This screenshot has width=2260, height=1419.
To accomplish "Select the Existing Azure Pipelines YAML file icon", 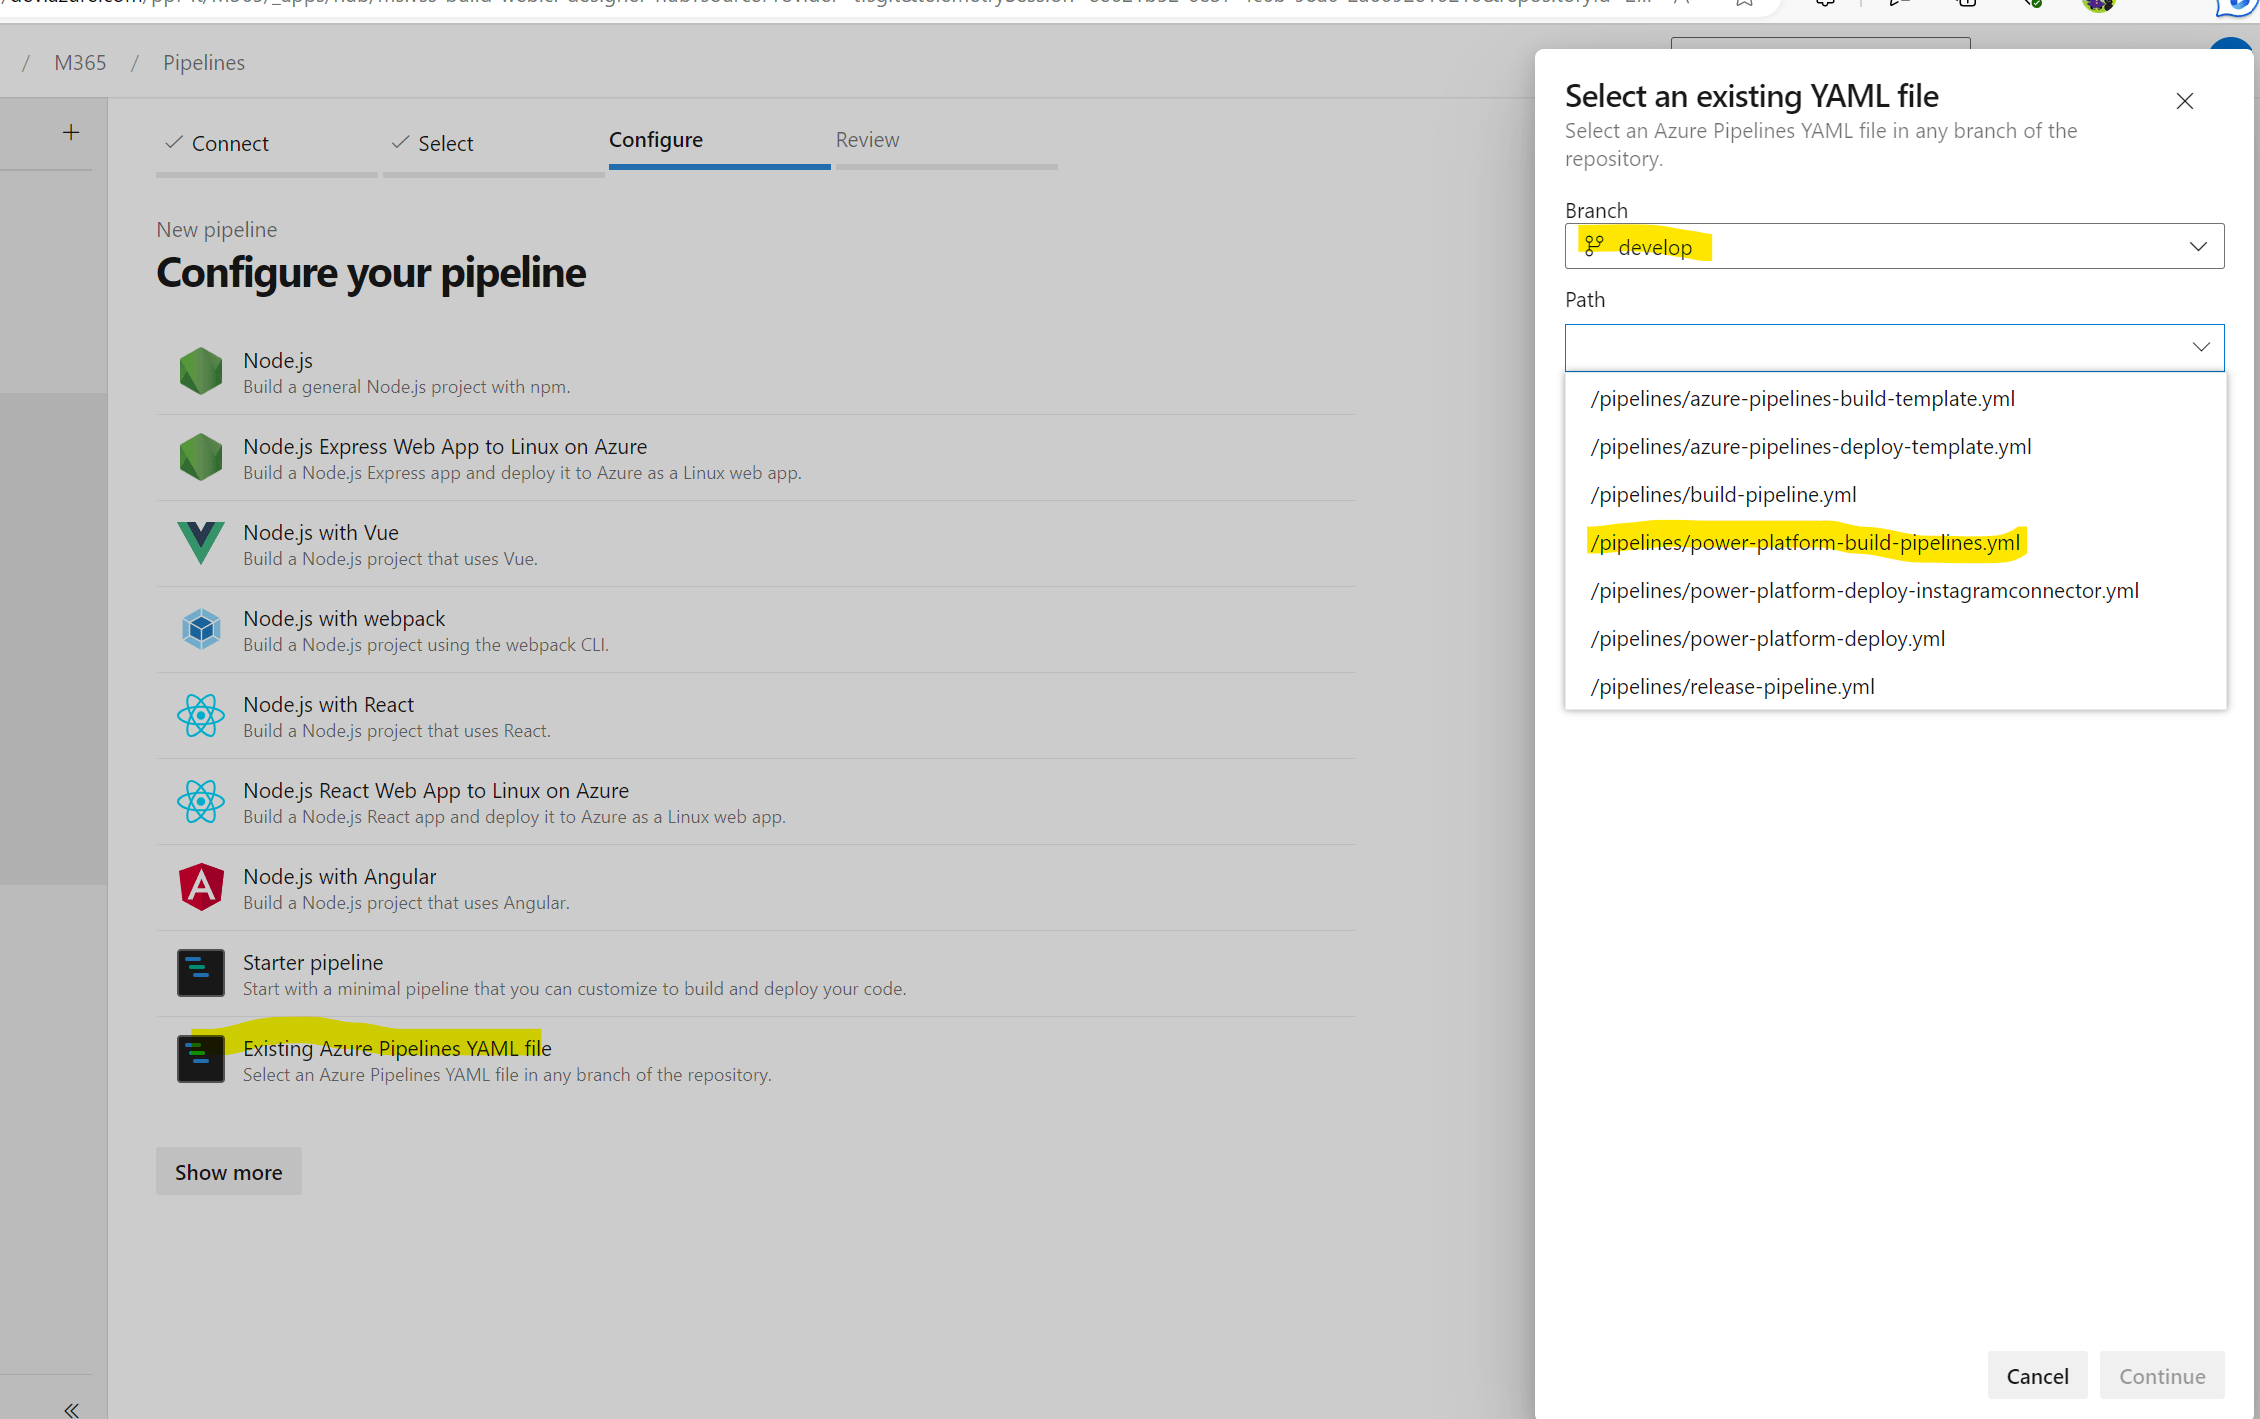I will click(x=201, y=1059).
